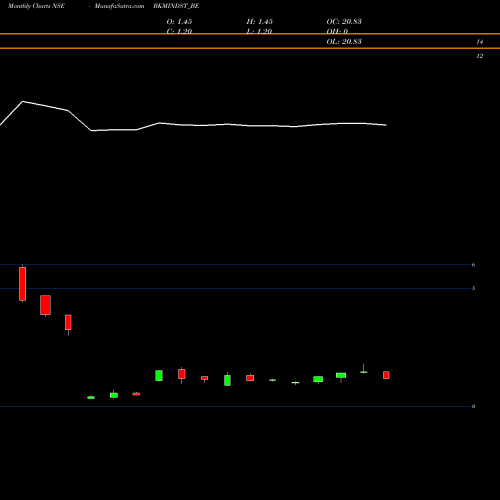Click the tallest red candle near level 6

click(22, 284)
